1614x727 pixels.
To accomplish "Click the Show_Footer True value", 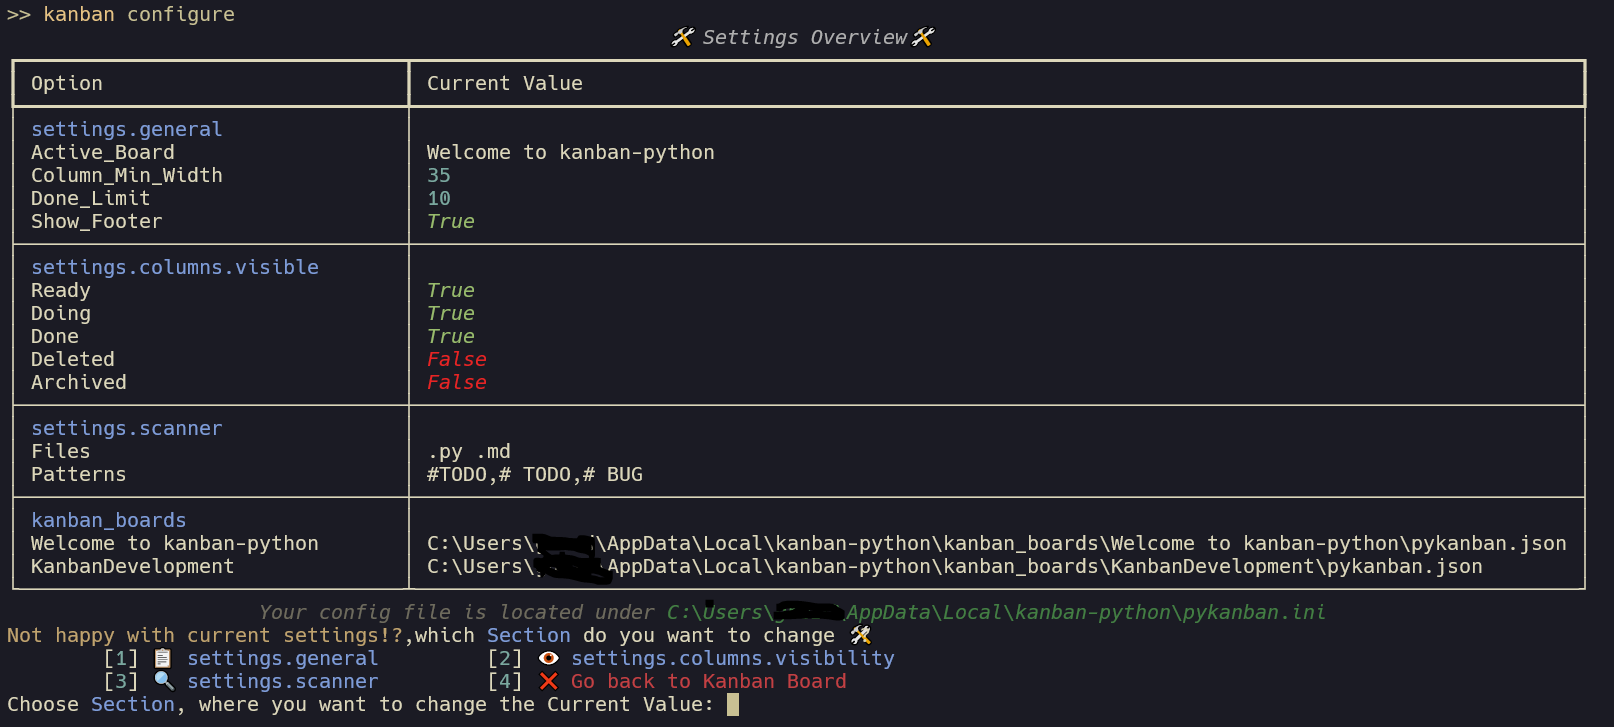I will [451, 221].
